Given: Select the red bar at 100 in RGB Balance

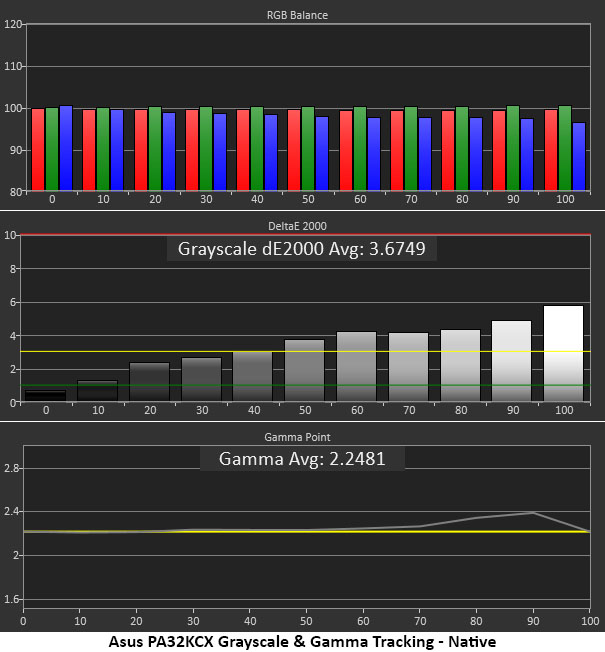Looking at the screenshot, I should [551, 150].
